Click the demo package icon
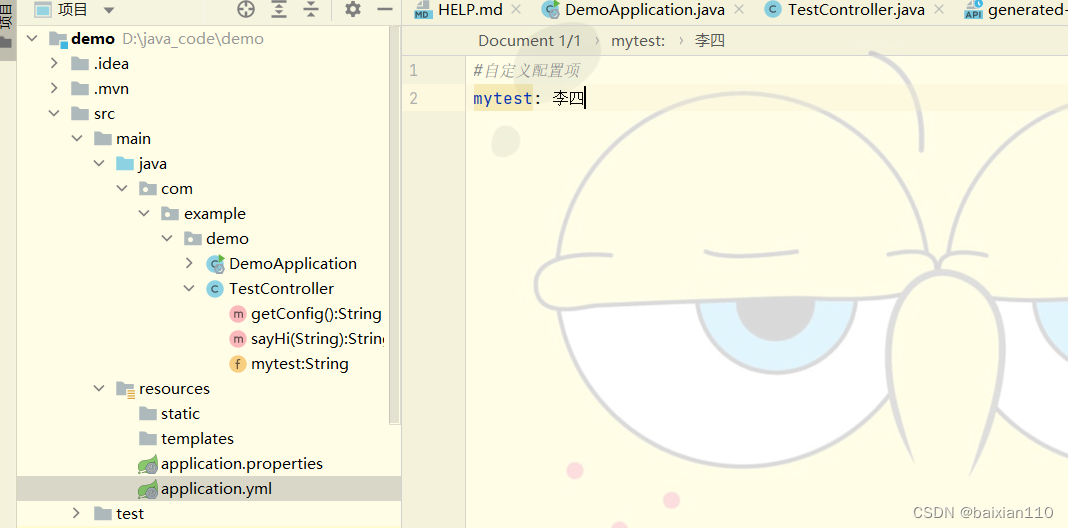1068x528 pixels. pyautogui.click(x=193, y=238)
